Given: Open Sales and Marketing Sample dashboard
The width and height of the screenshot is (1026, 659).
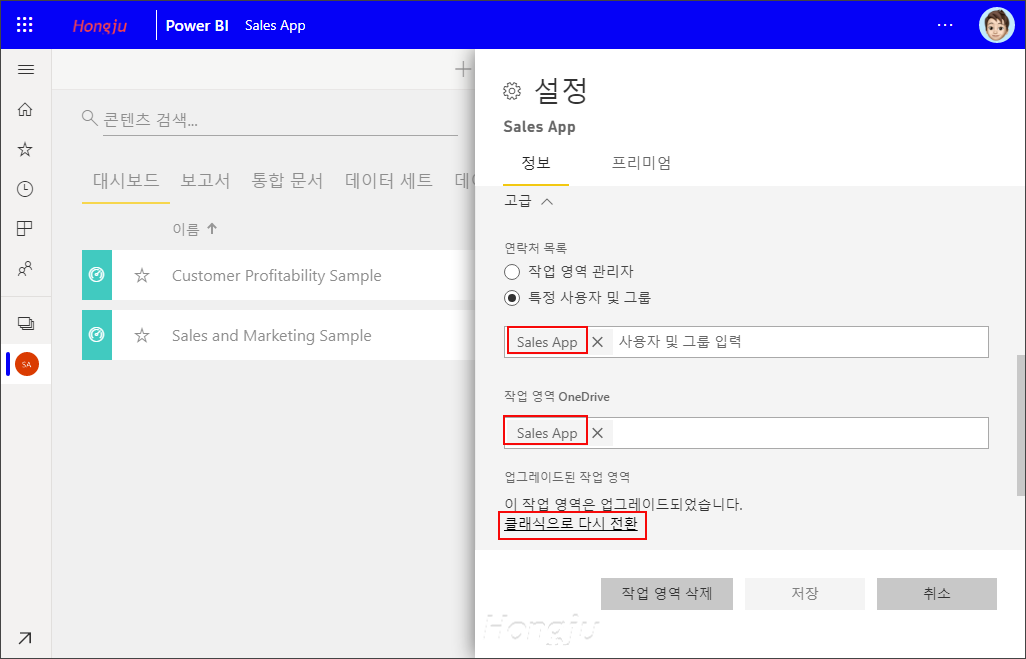Looking at the screenshot, I should [x=272, y=336].
